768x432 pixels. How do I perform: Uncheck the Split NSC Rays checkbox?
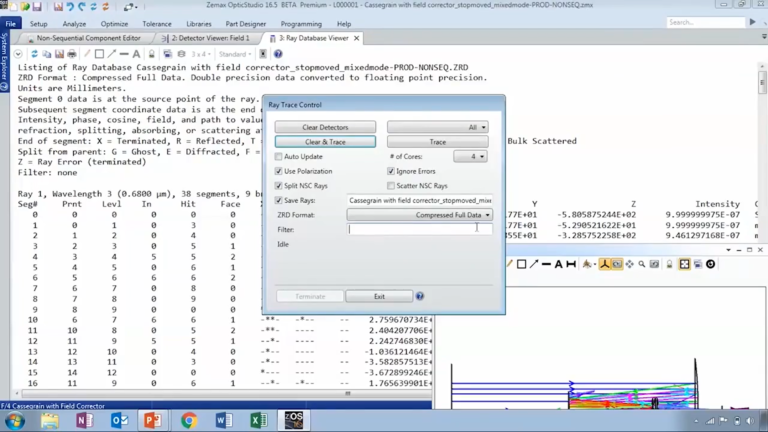tap(279, 186)
